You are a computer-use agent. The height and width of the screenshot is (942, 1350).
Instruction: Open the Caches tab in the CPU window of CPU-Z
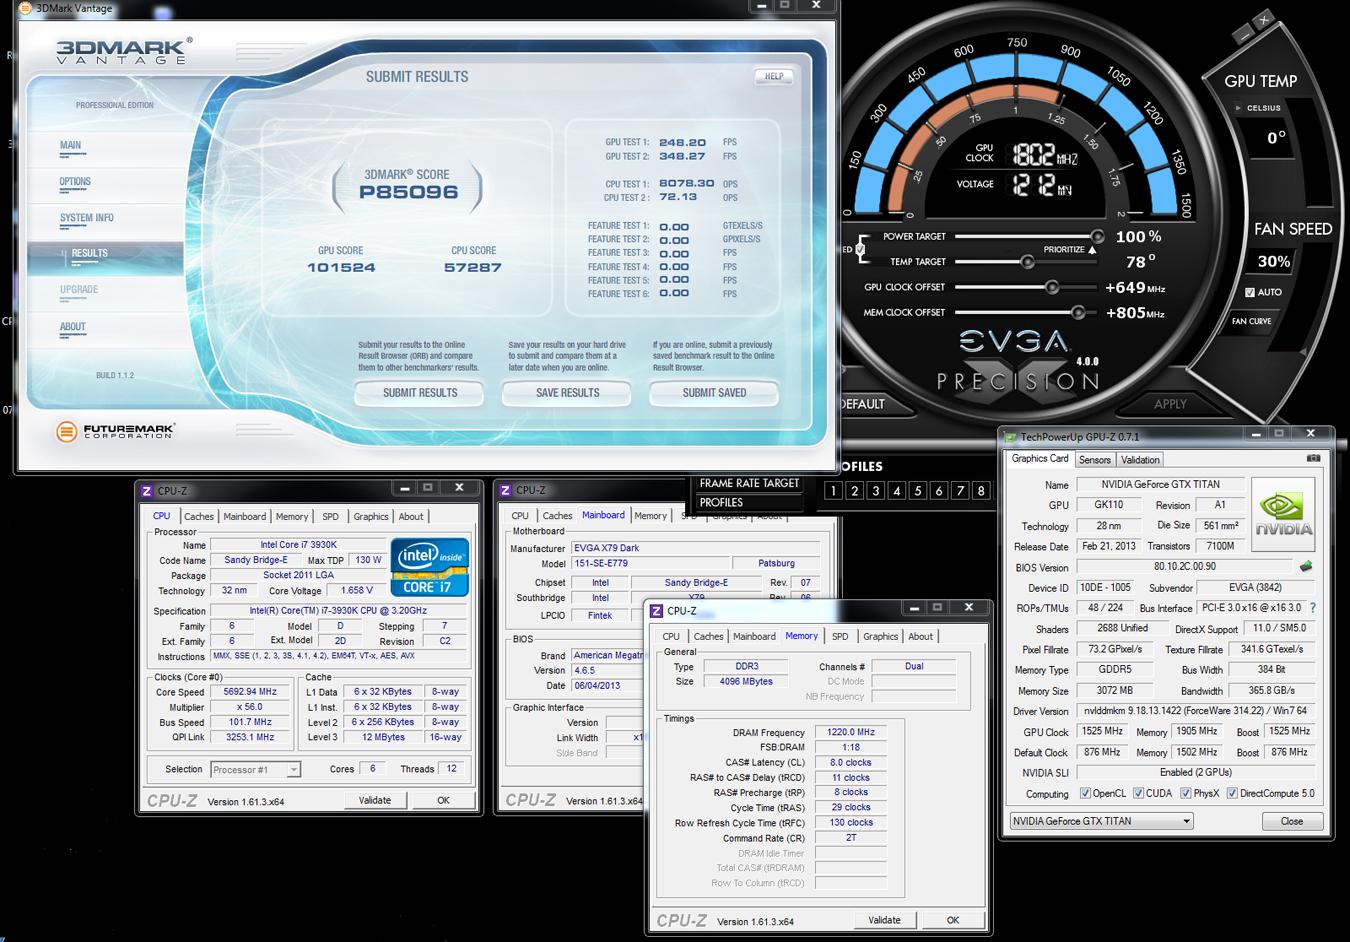[199, 517]
